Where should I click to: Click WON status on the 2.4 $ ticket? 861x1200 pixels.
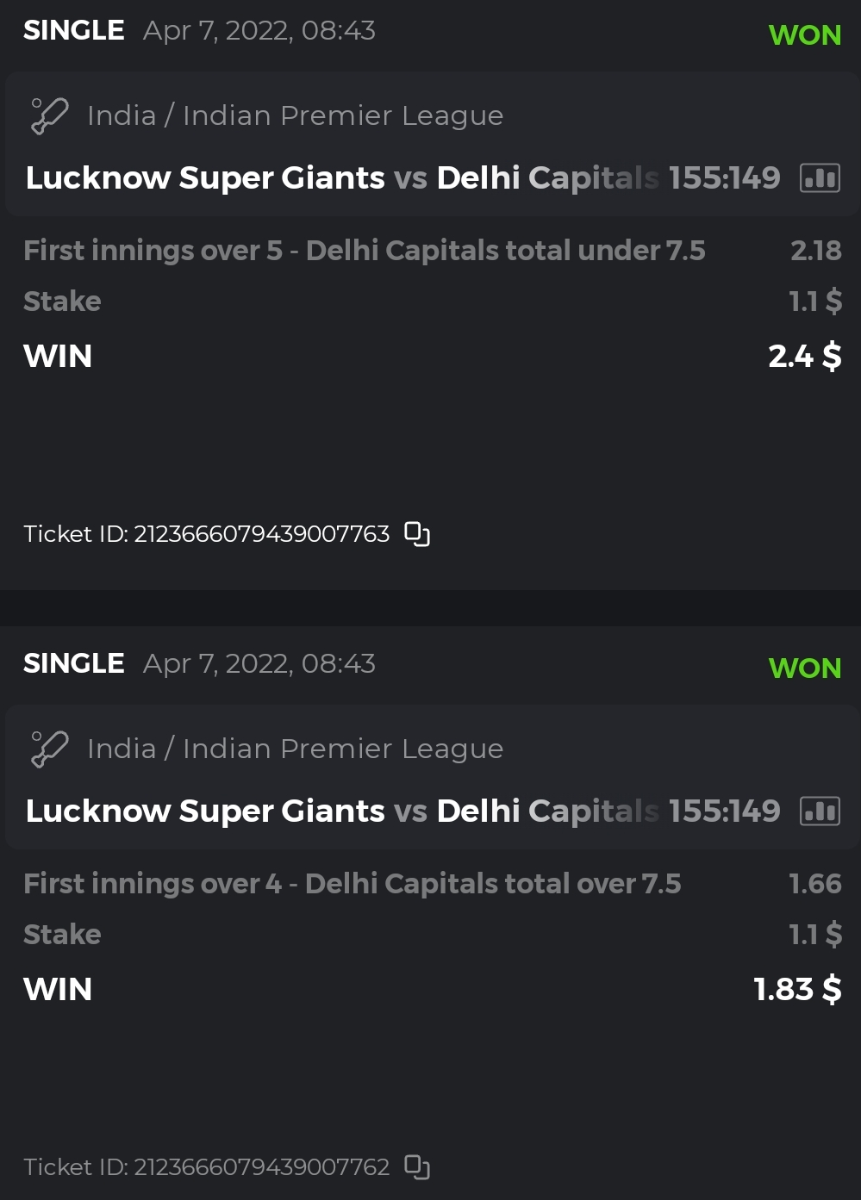coord(805,35)
